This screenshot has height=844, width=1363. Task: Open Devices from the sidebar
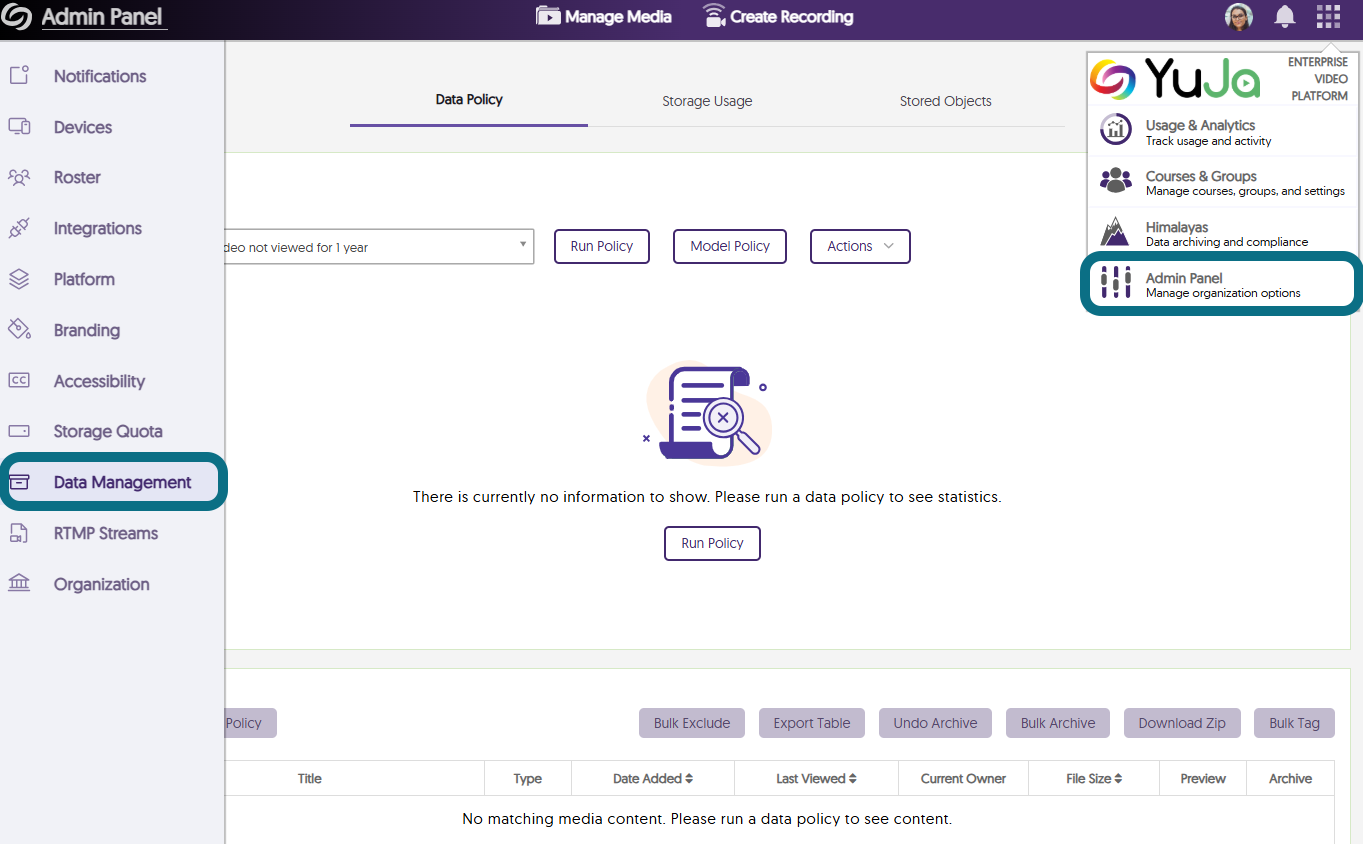[x=82, y=127]
